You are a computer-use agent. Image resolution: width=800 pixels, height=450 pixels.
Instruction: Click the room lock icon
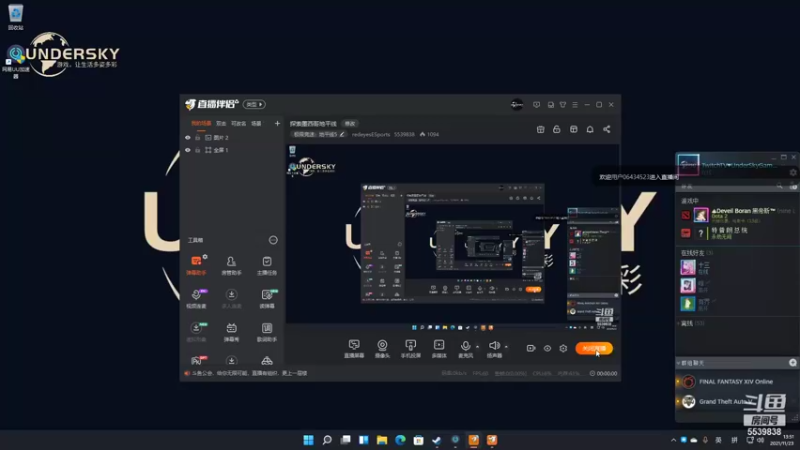[x=557, y=130]
